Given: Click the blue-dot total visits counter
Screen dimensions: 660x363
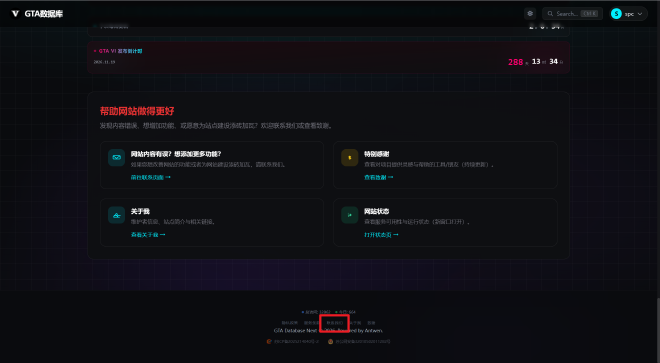Looking at the screenshot, I should [316, 312].
